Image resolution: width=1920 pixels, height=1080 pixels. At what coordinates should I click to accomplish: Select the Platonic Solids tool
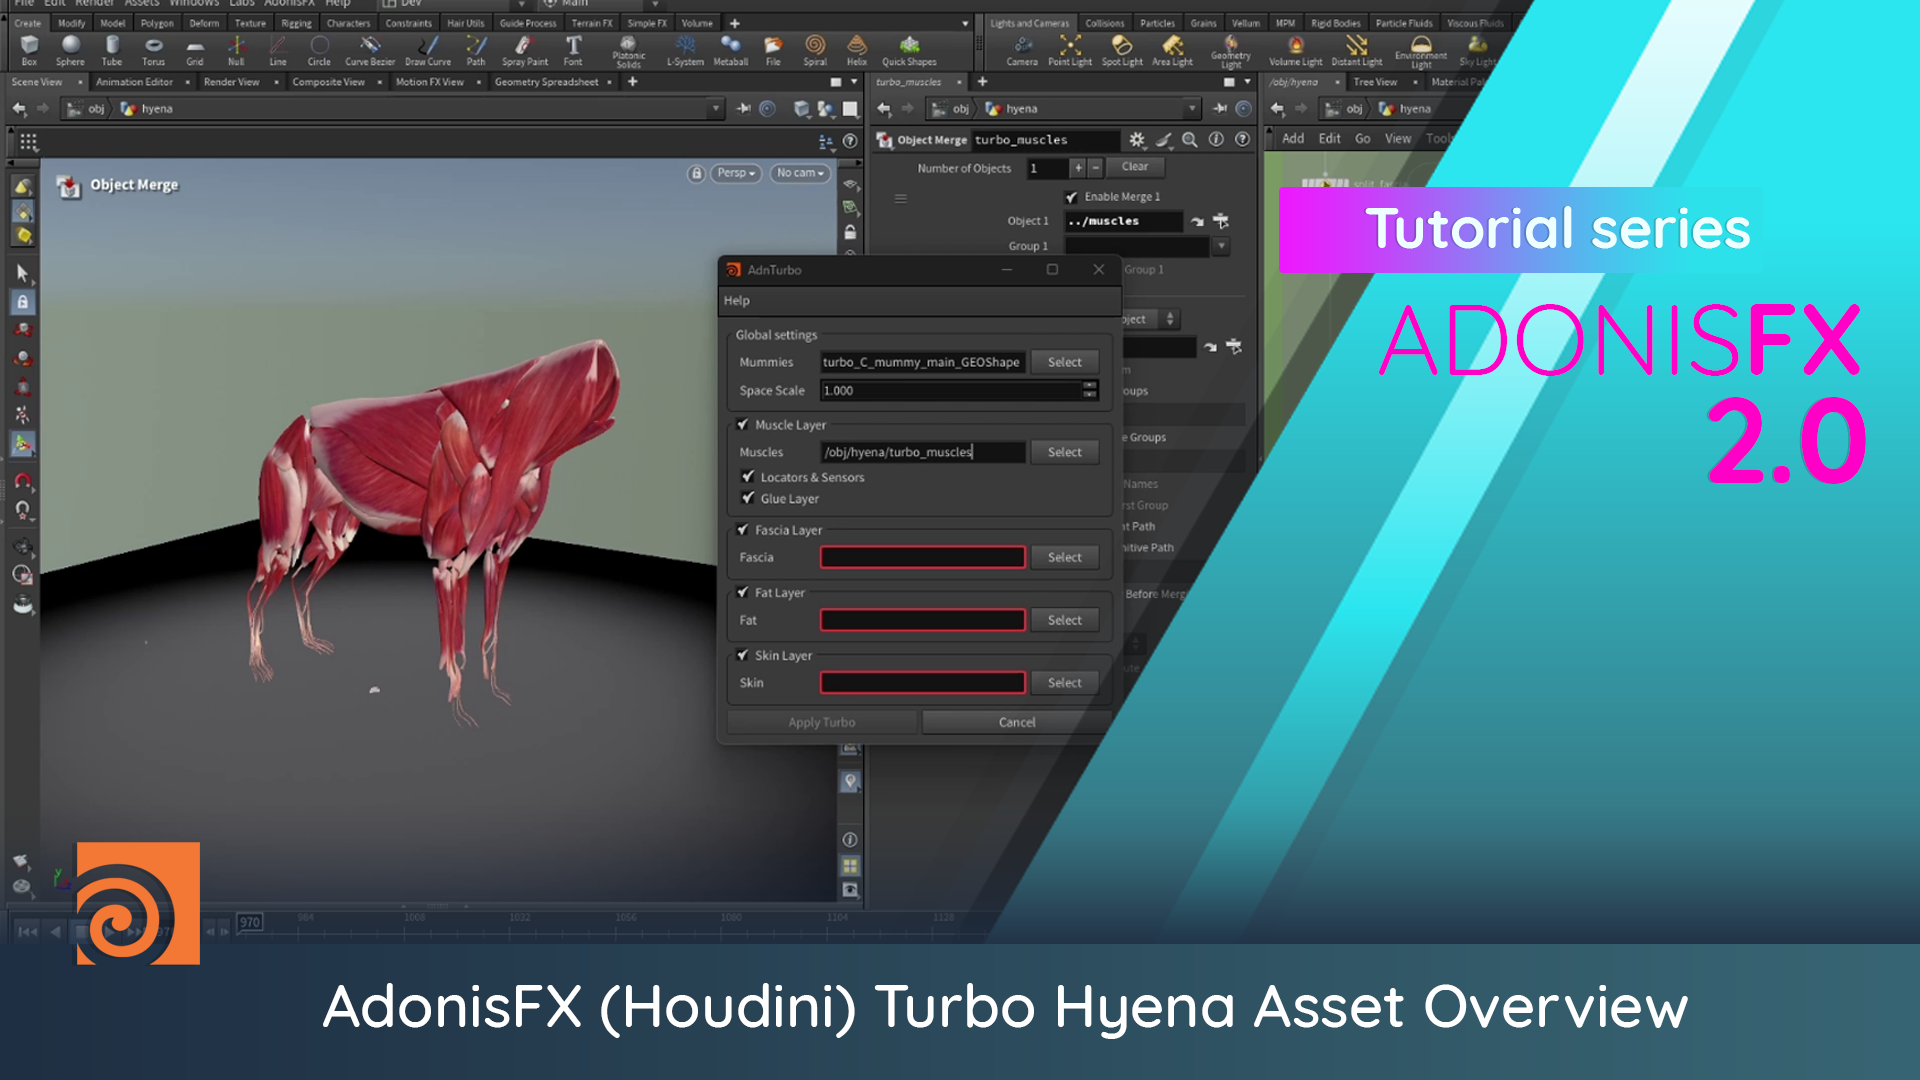coord(628,52)
